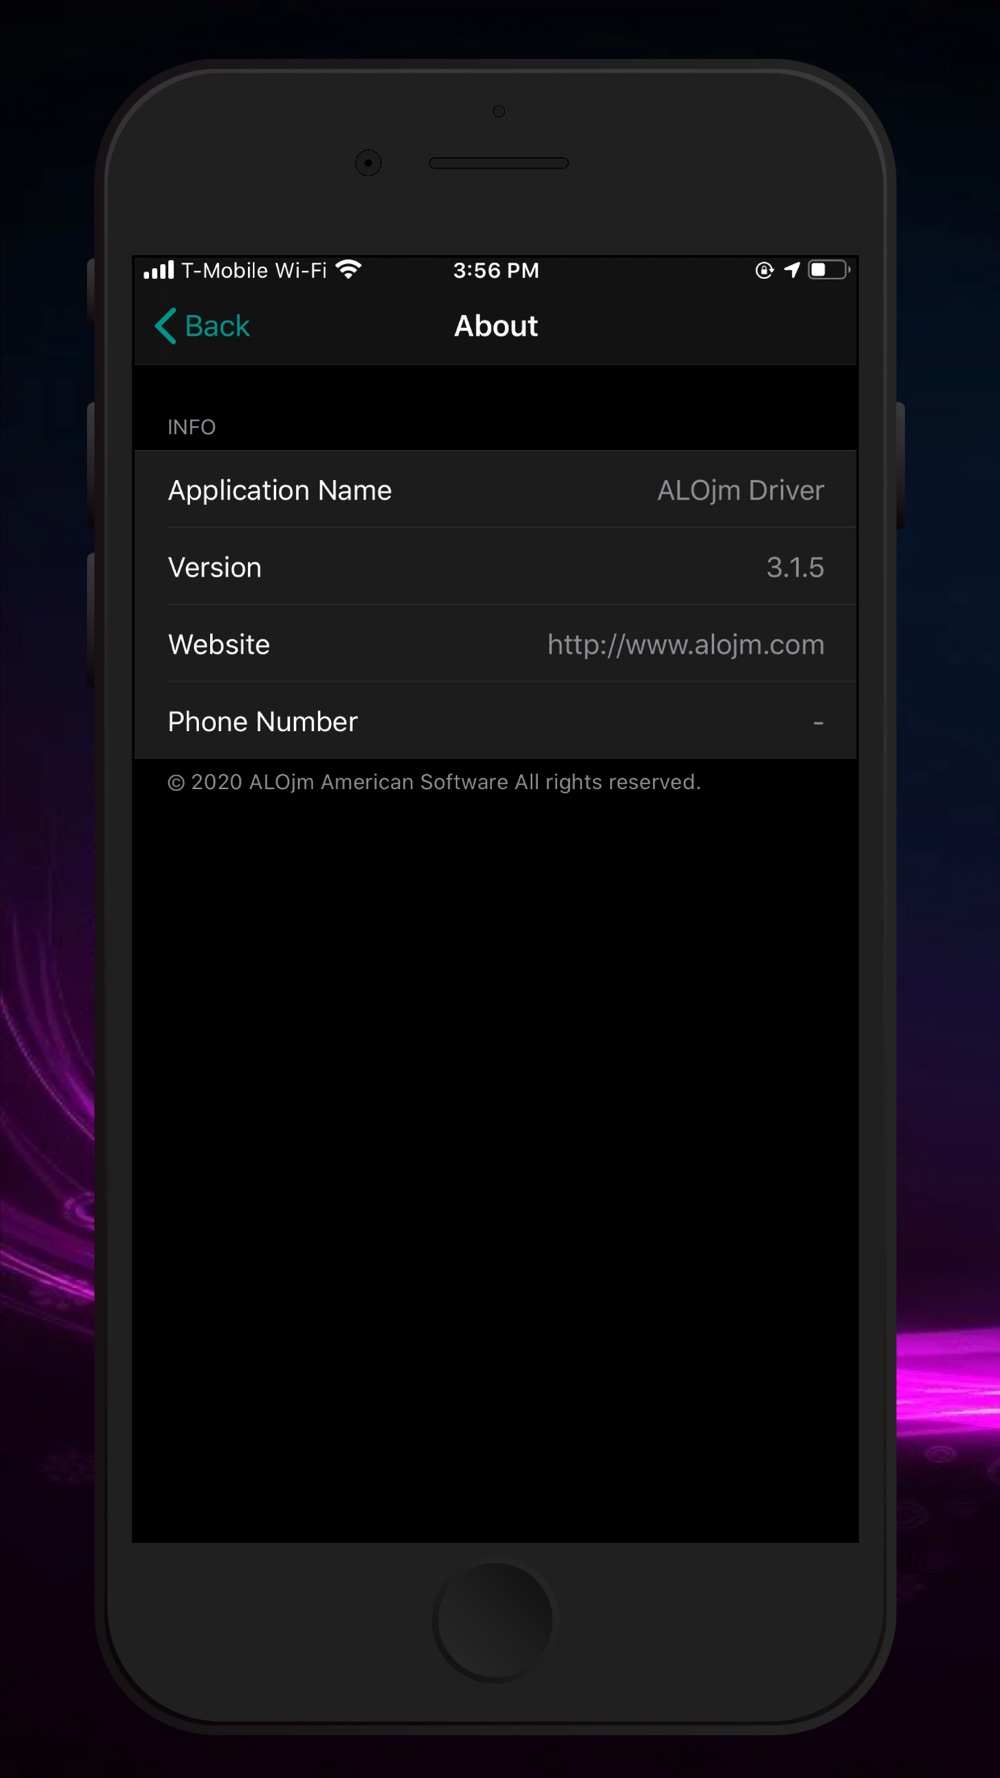Tap the dash phone number value

coord(819,722)
